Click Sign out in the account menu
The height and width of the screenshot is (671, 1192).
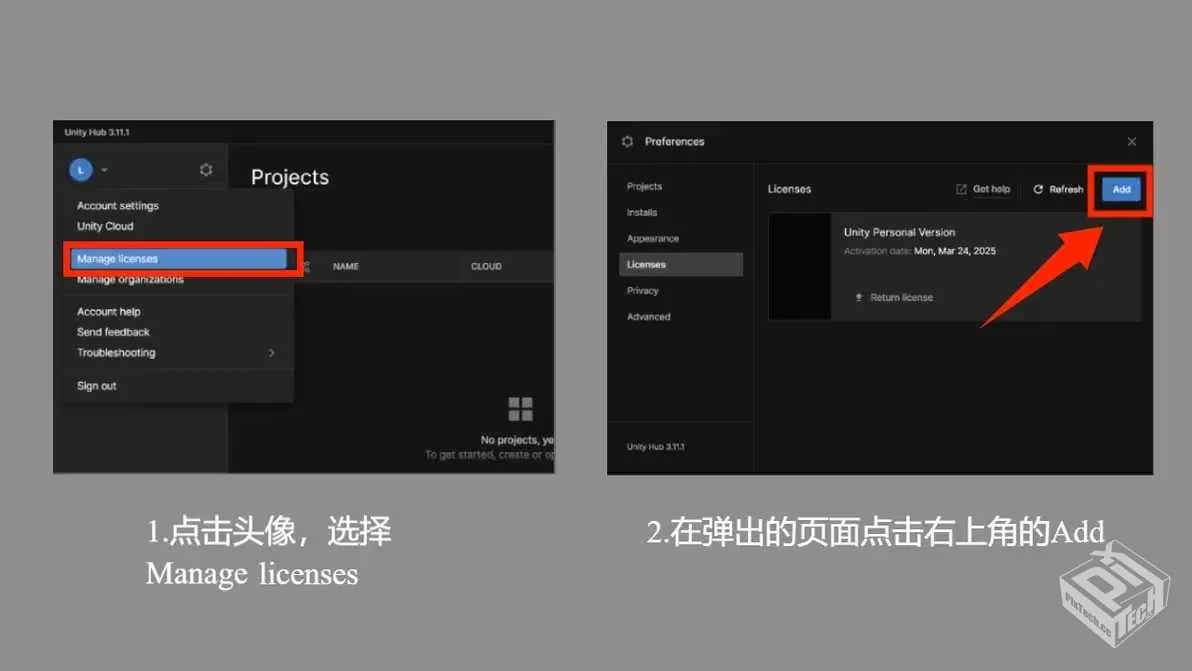[x=96, y=385]
